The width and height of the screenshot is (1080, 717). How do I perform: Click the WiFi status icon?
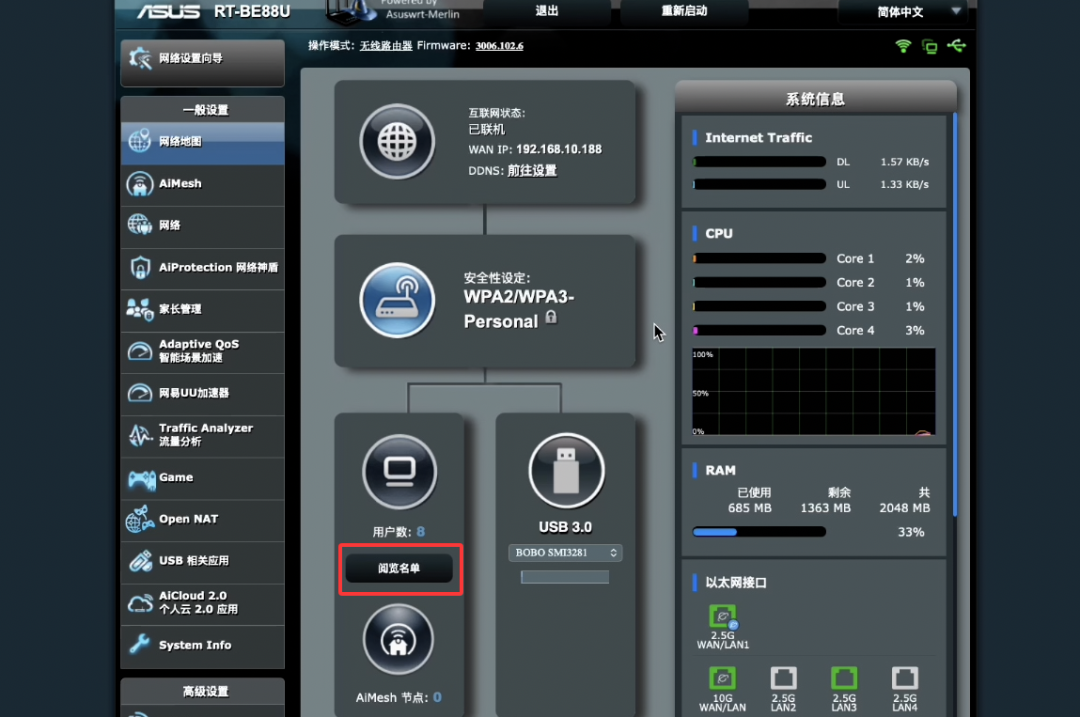coord(903,47)
